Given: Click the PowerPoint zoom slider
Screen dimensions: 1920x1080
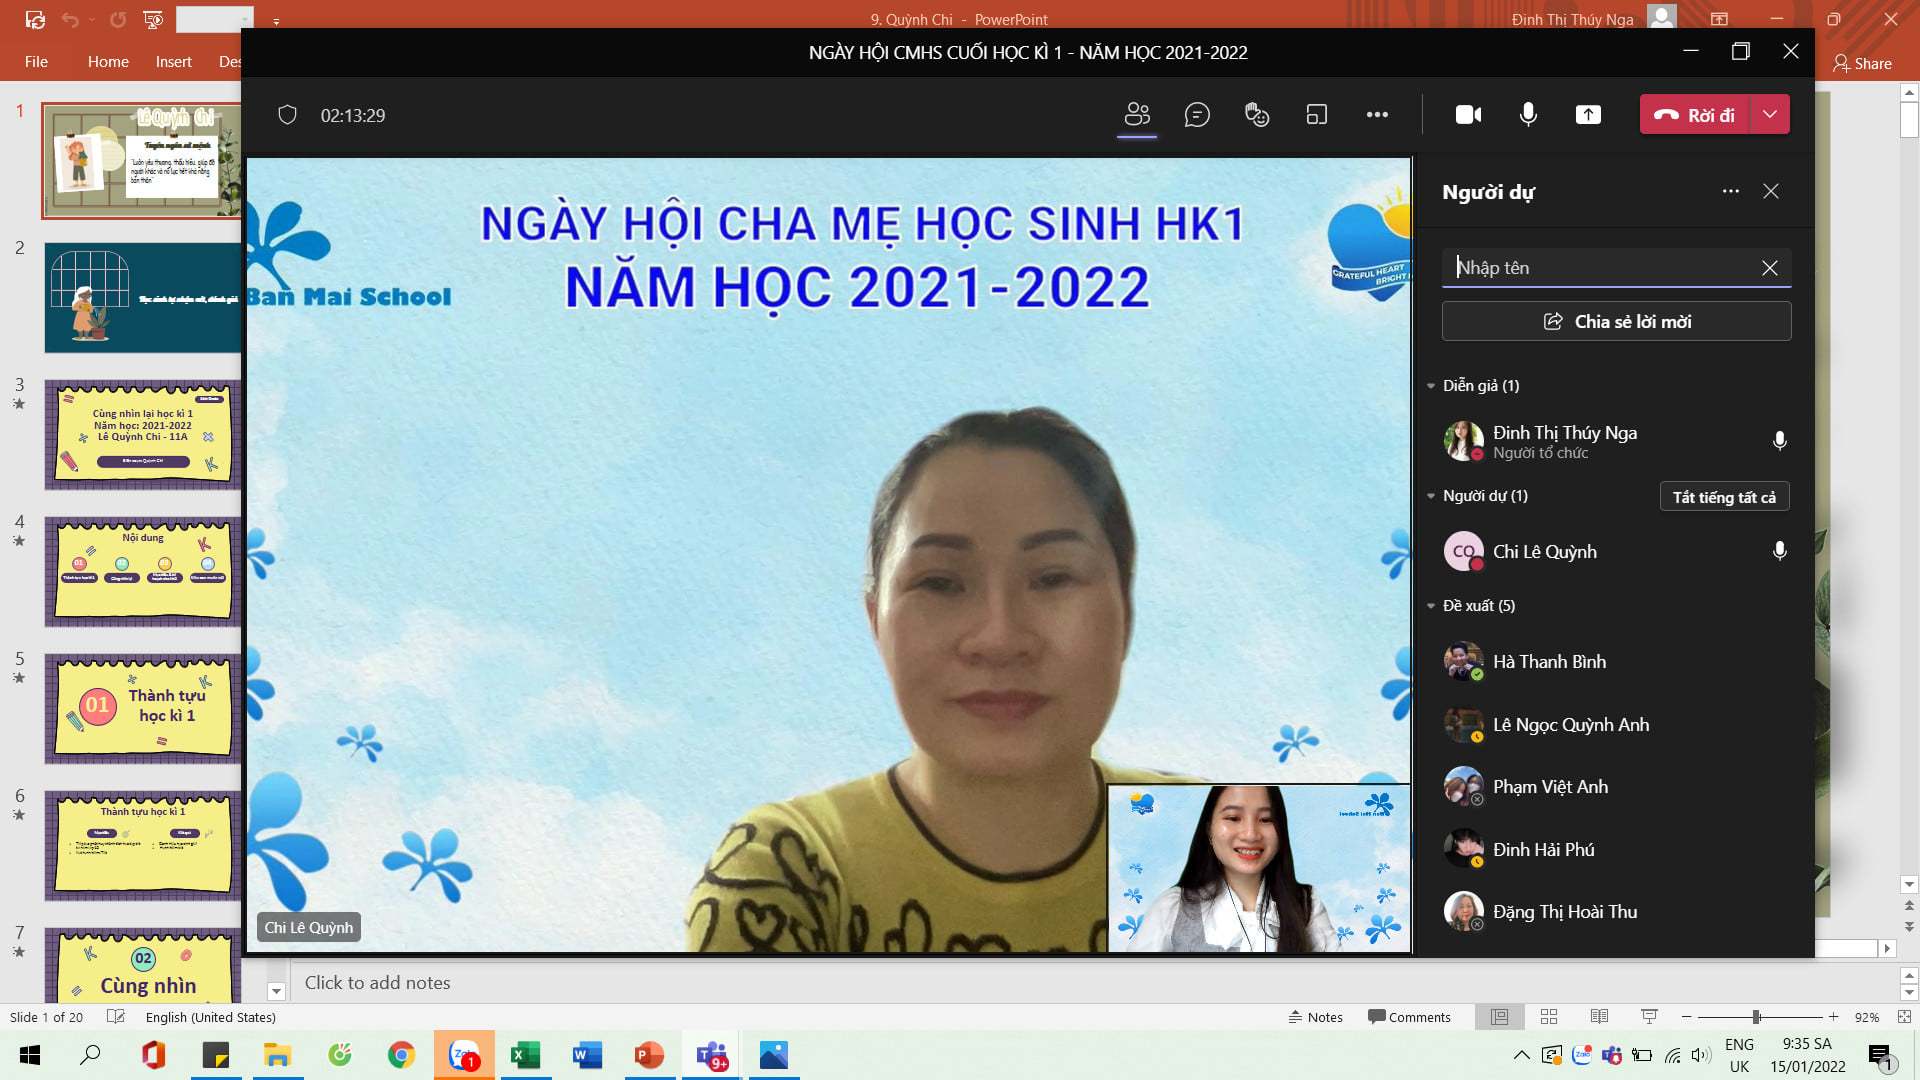Looking at the screenshot, I should click(1757, 1017).
